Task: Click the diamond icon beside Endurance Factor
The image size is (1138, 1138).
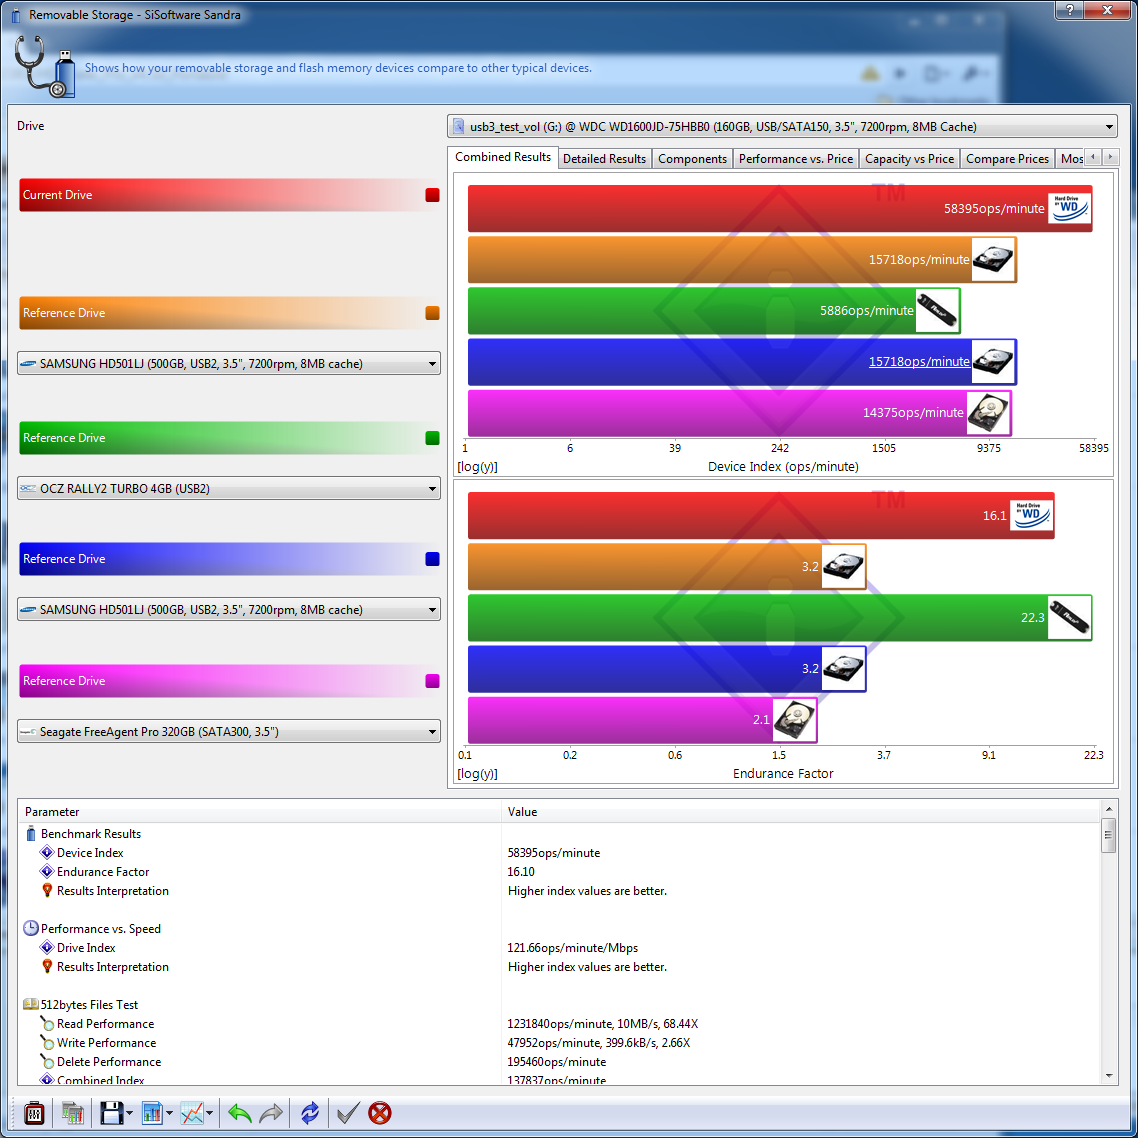Action: 47,871
